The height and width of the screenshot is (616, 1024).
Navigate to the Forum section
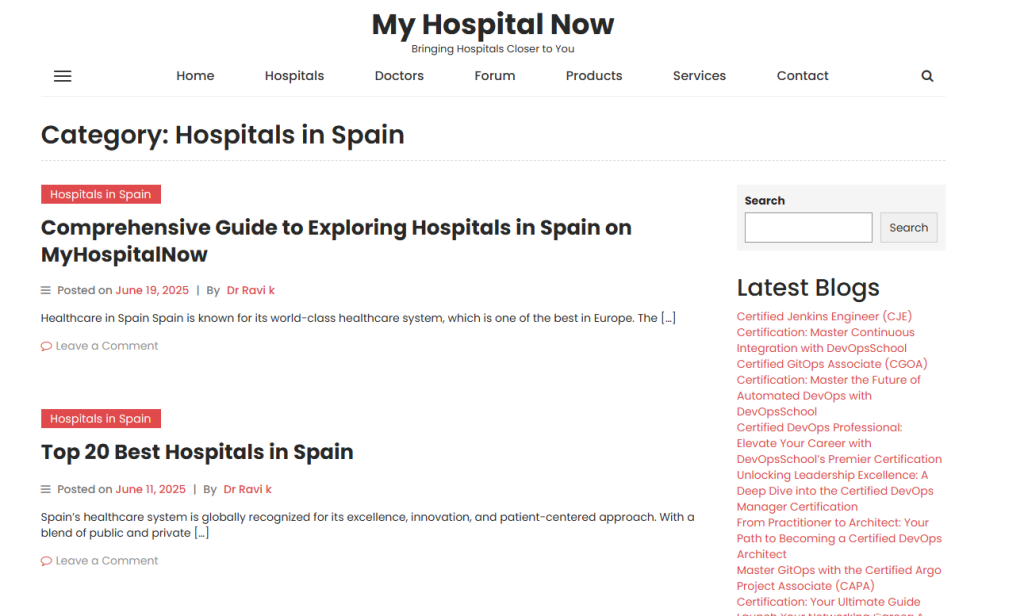494,76
